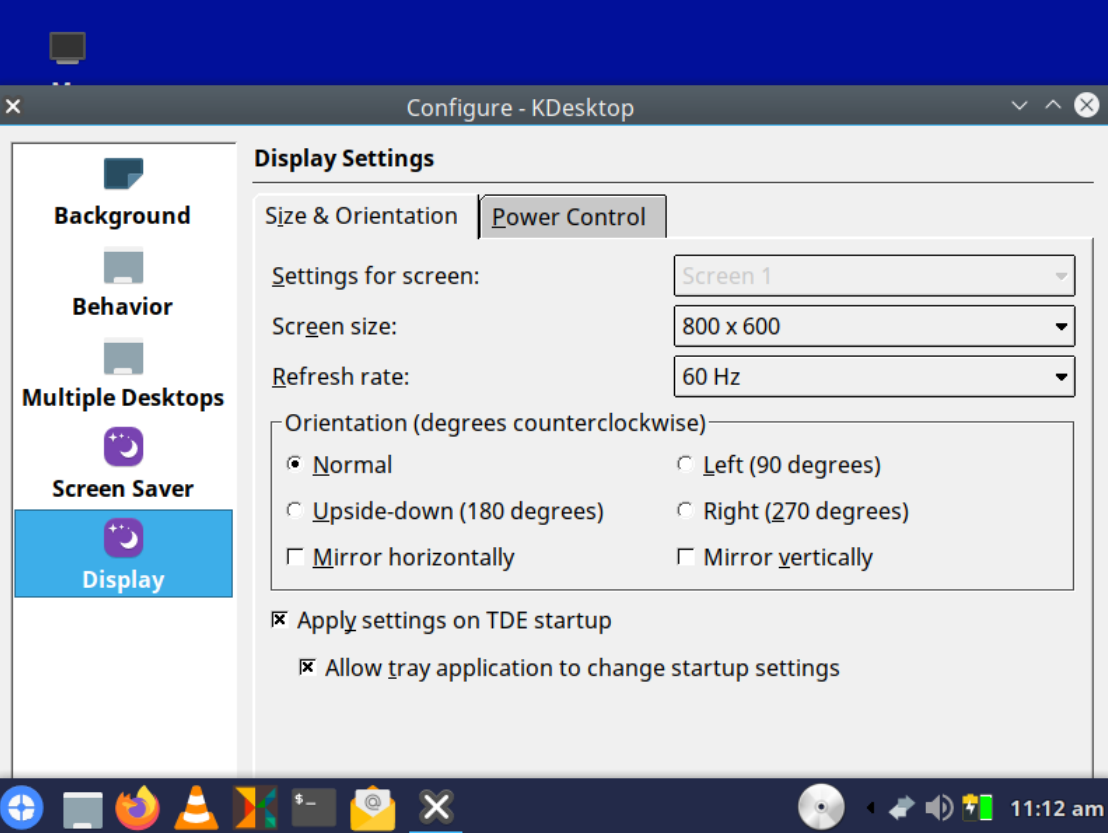Screen dimensions: 1108x833
Task: Enable Mirror horizontally
Action: click(400, 557)
